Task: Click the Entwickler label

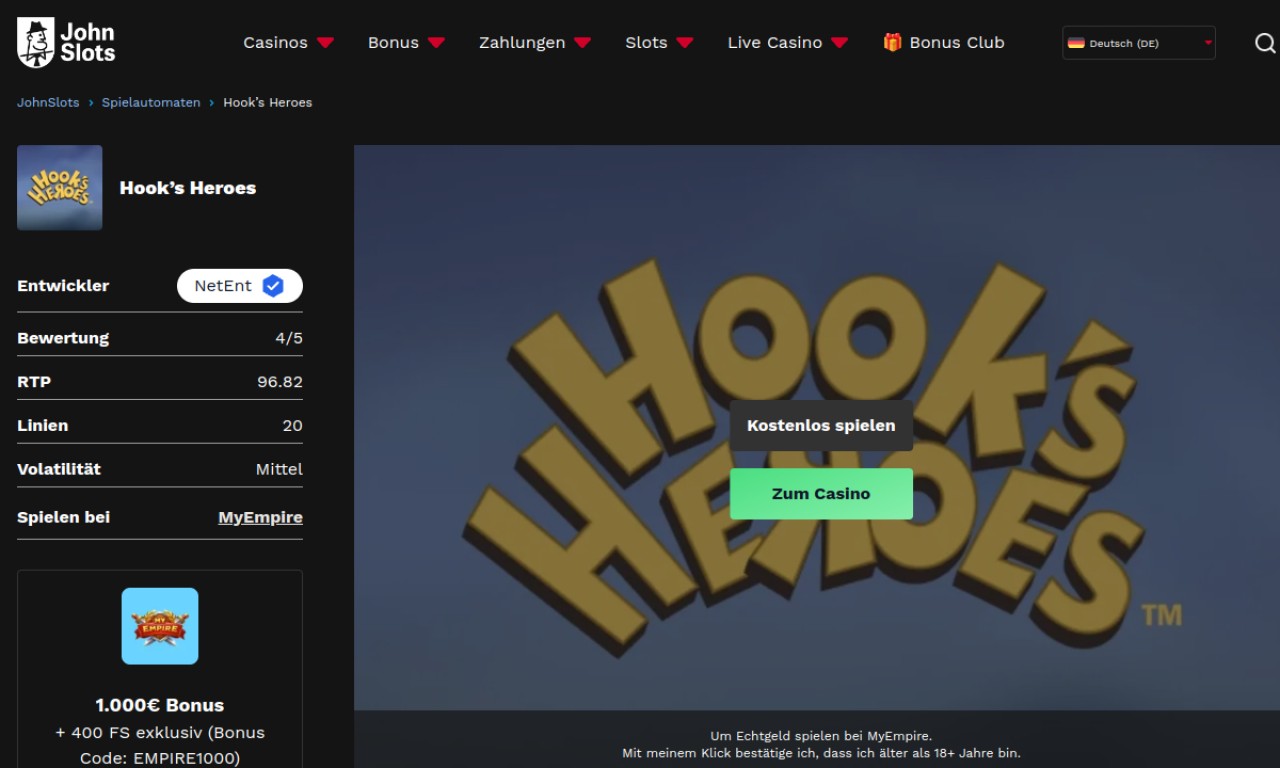Action: [x=63, y=286]
